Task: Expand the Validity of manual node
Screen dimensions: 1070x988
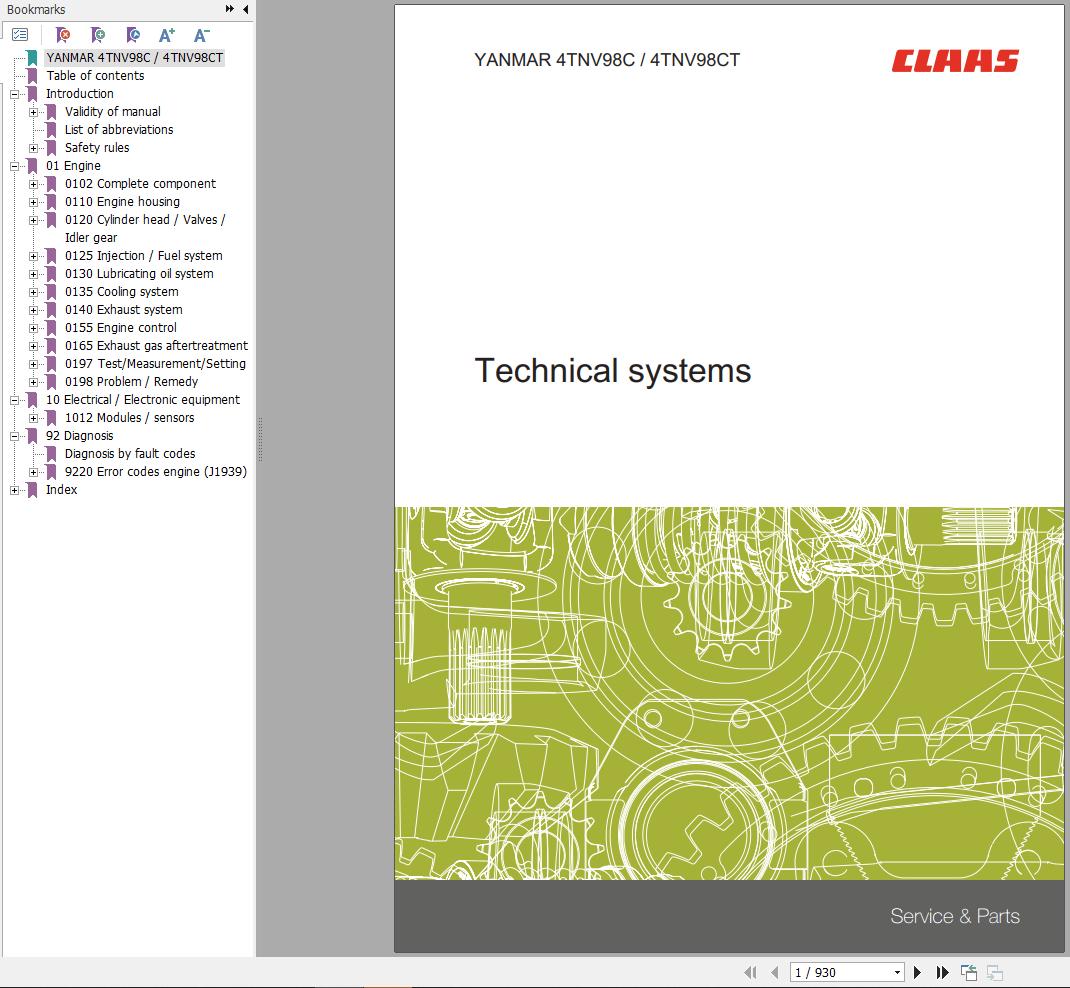Action: 33,112
